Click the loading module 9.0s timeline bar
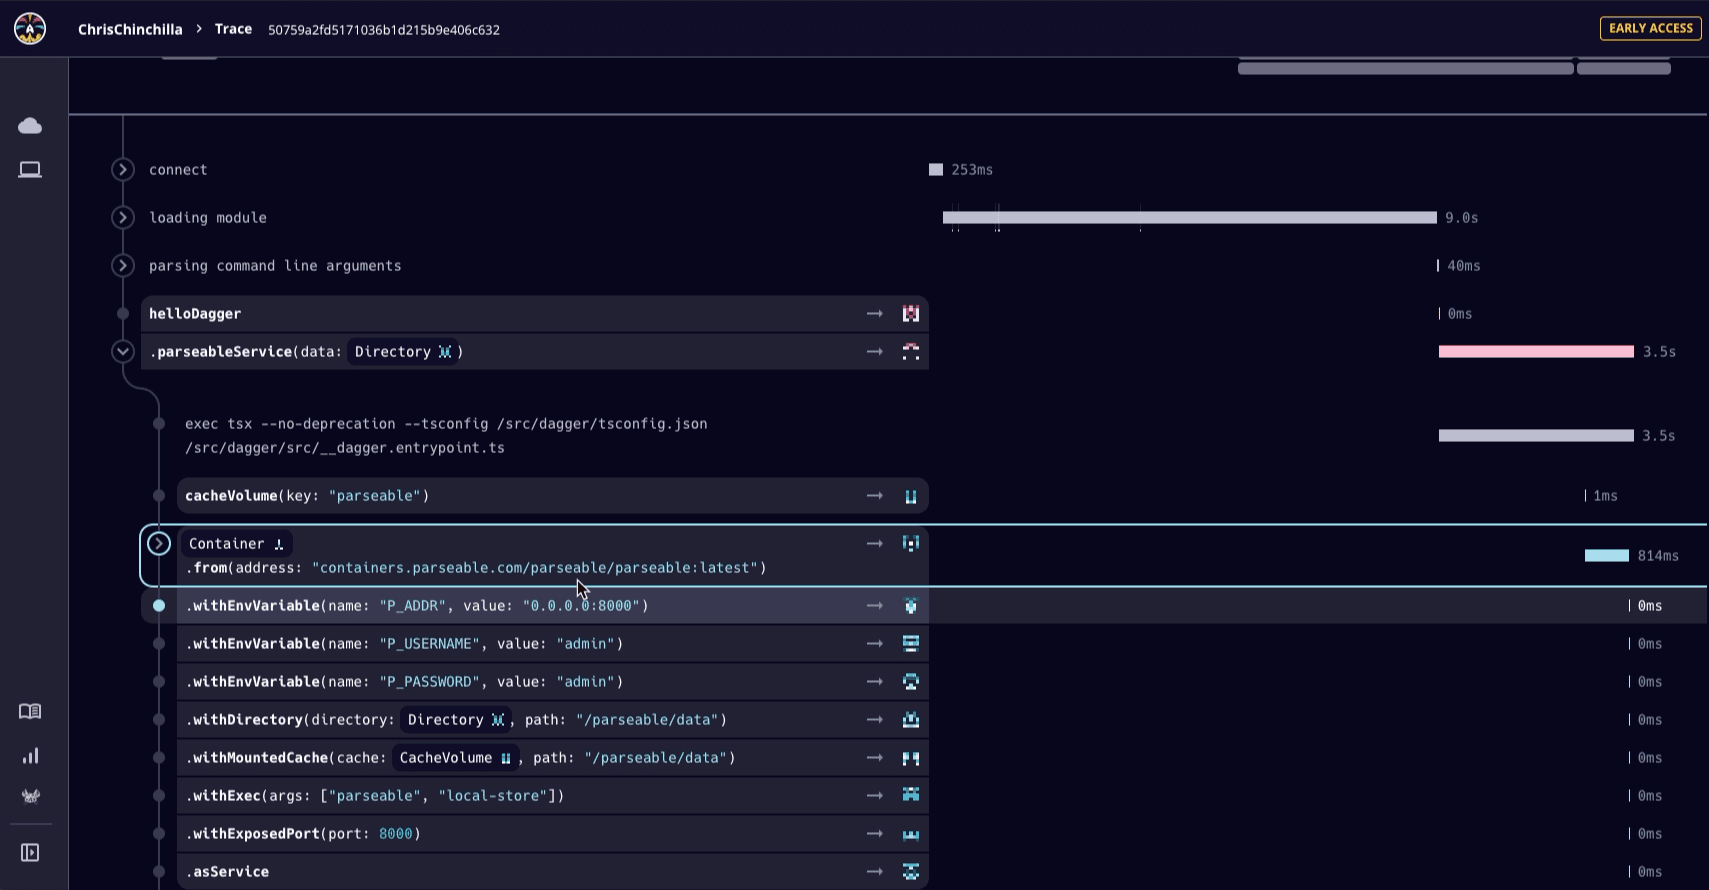The height and width of the screenshot is (890, 1709). tap(1189, 218)
